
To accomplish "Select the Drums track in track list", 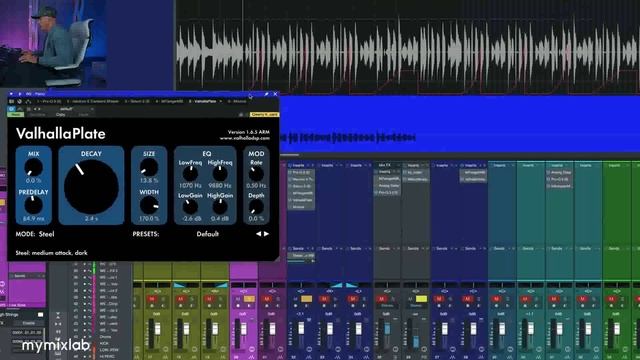I will (105, 337).
